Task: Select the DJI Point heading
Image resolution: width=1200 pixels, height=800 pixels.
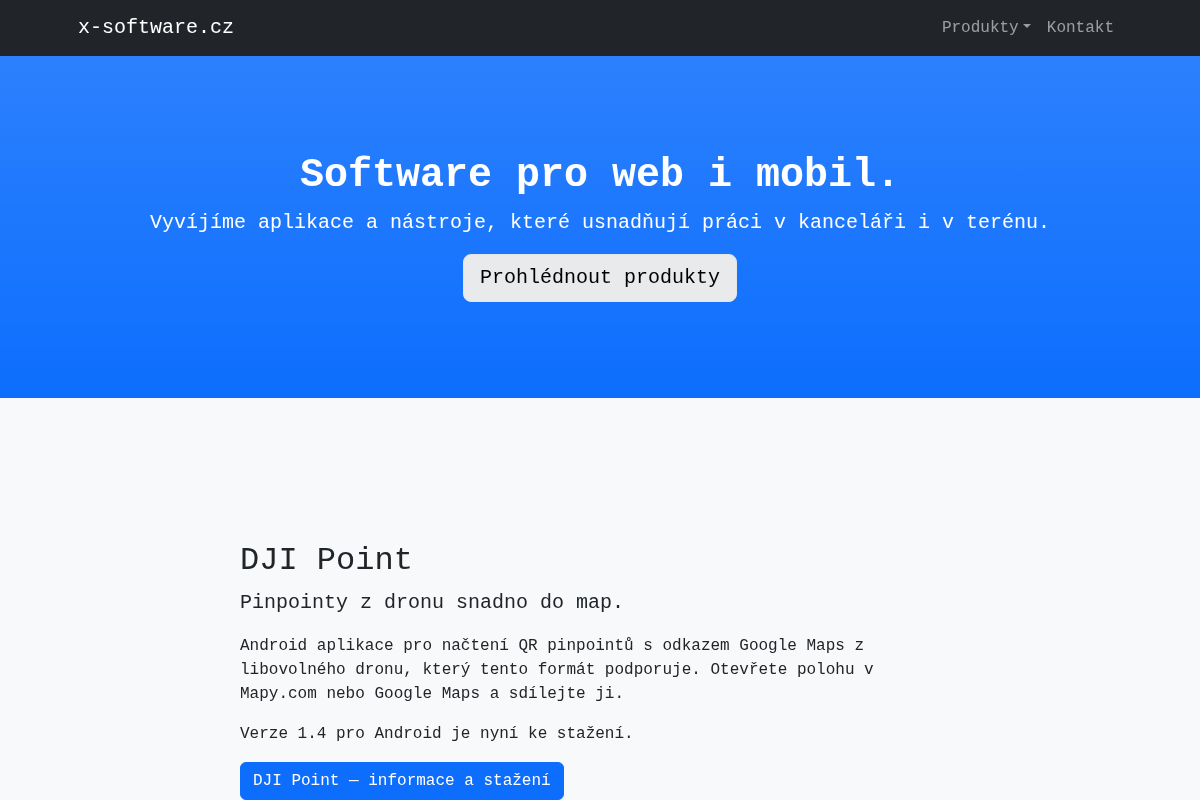Action: (326, 560)
